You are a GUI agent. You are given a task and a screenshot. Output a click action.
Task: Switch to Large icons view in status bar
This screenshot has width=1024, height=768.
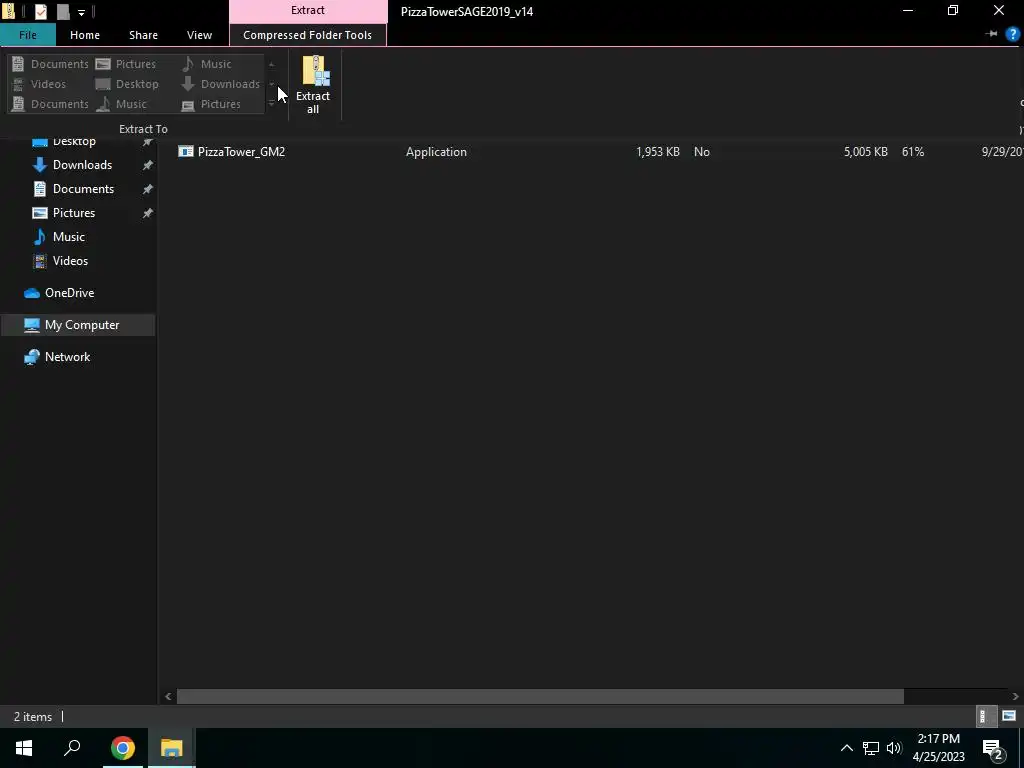click(1008, 716)
